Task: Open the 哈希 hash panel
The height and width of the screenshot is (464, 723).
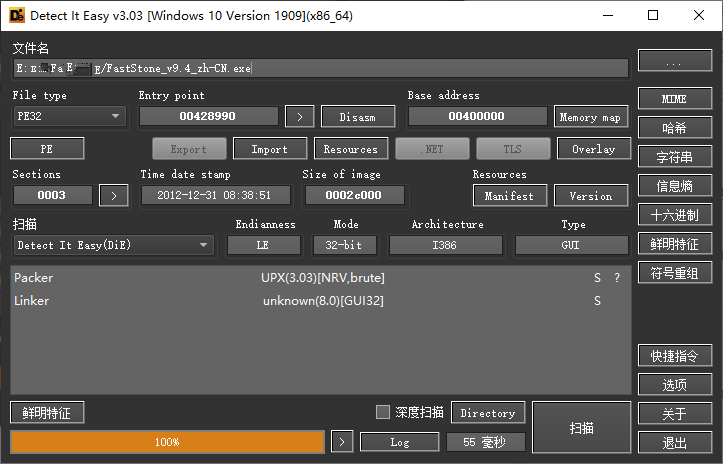Action: coord(675,128)
